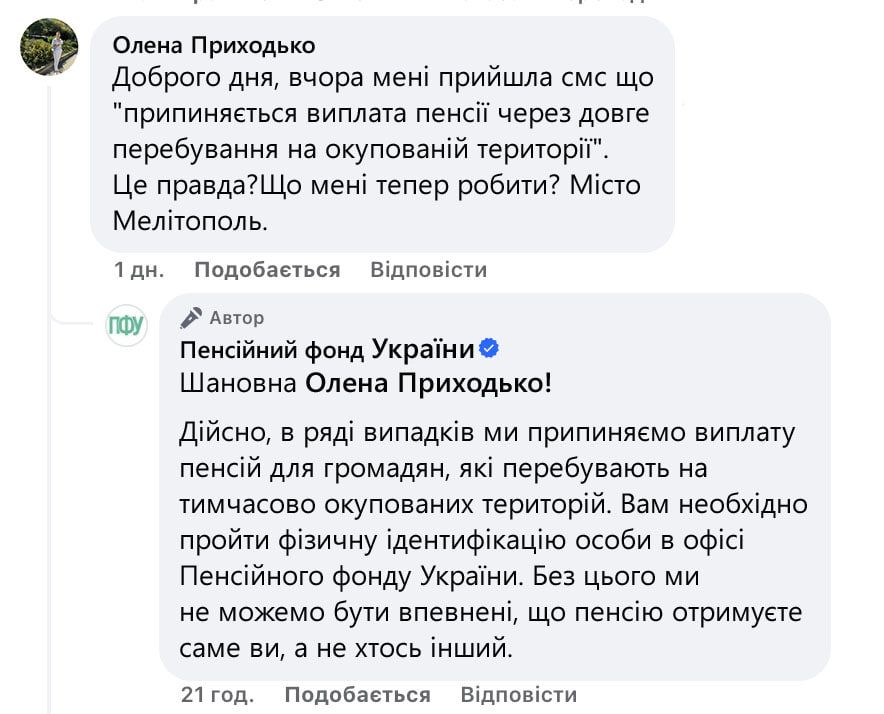This screenshot has width=884, height=714.
Task: Click the Пенсійний фонд України page name
Action: pyautogui.click(x=327, y=346)
